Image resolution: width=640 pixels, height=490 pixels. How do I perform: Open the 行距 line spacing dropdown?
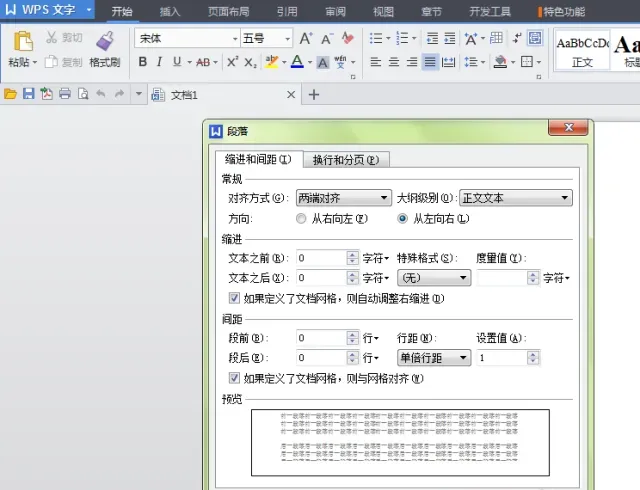click(434, 358)
